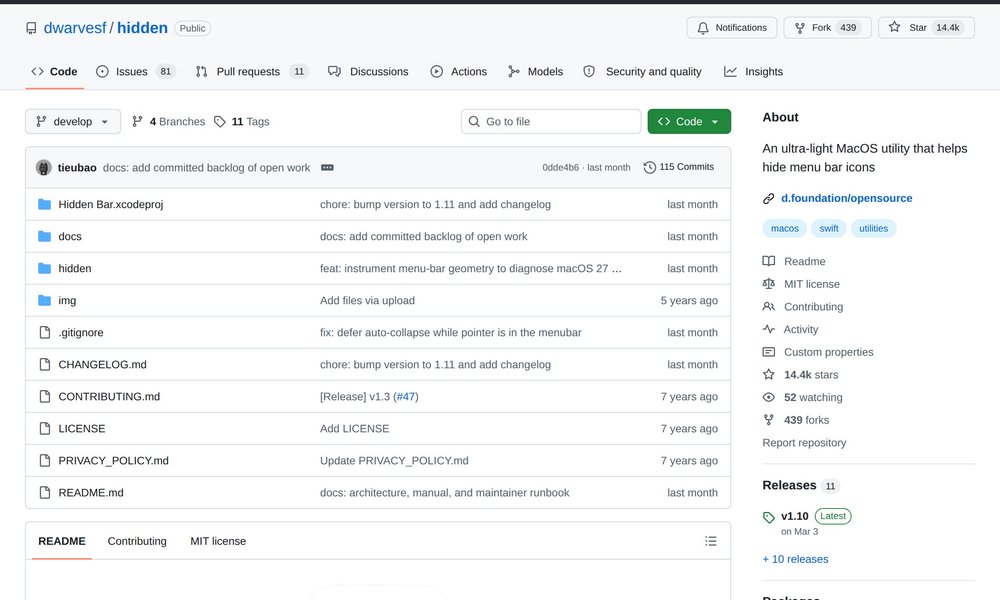Click the folder icon of docs row
The height and width of the screenshot is (600, 1000).
pyautogui.click(x=44, y=237)
